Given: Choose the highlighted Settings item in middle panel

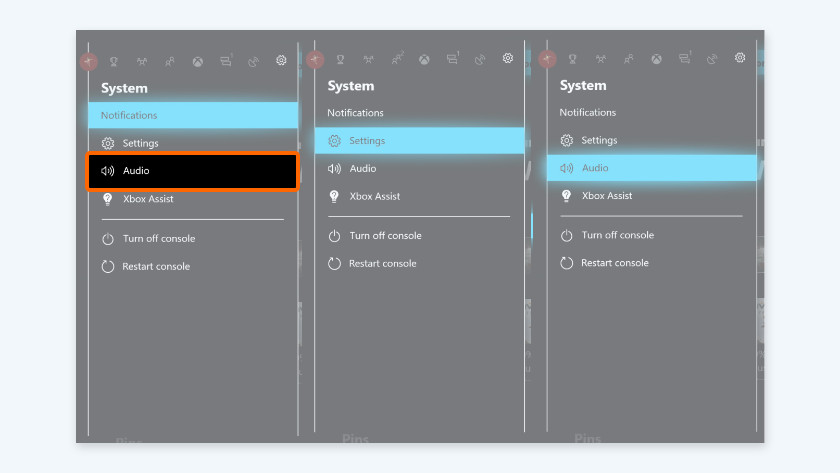Looking at the screenshot, I should (419, 141).
